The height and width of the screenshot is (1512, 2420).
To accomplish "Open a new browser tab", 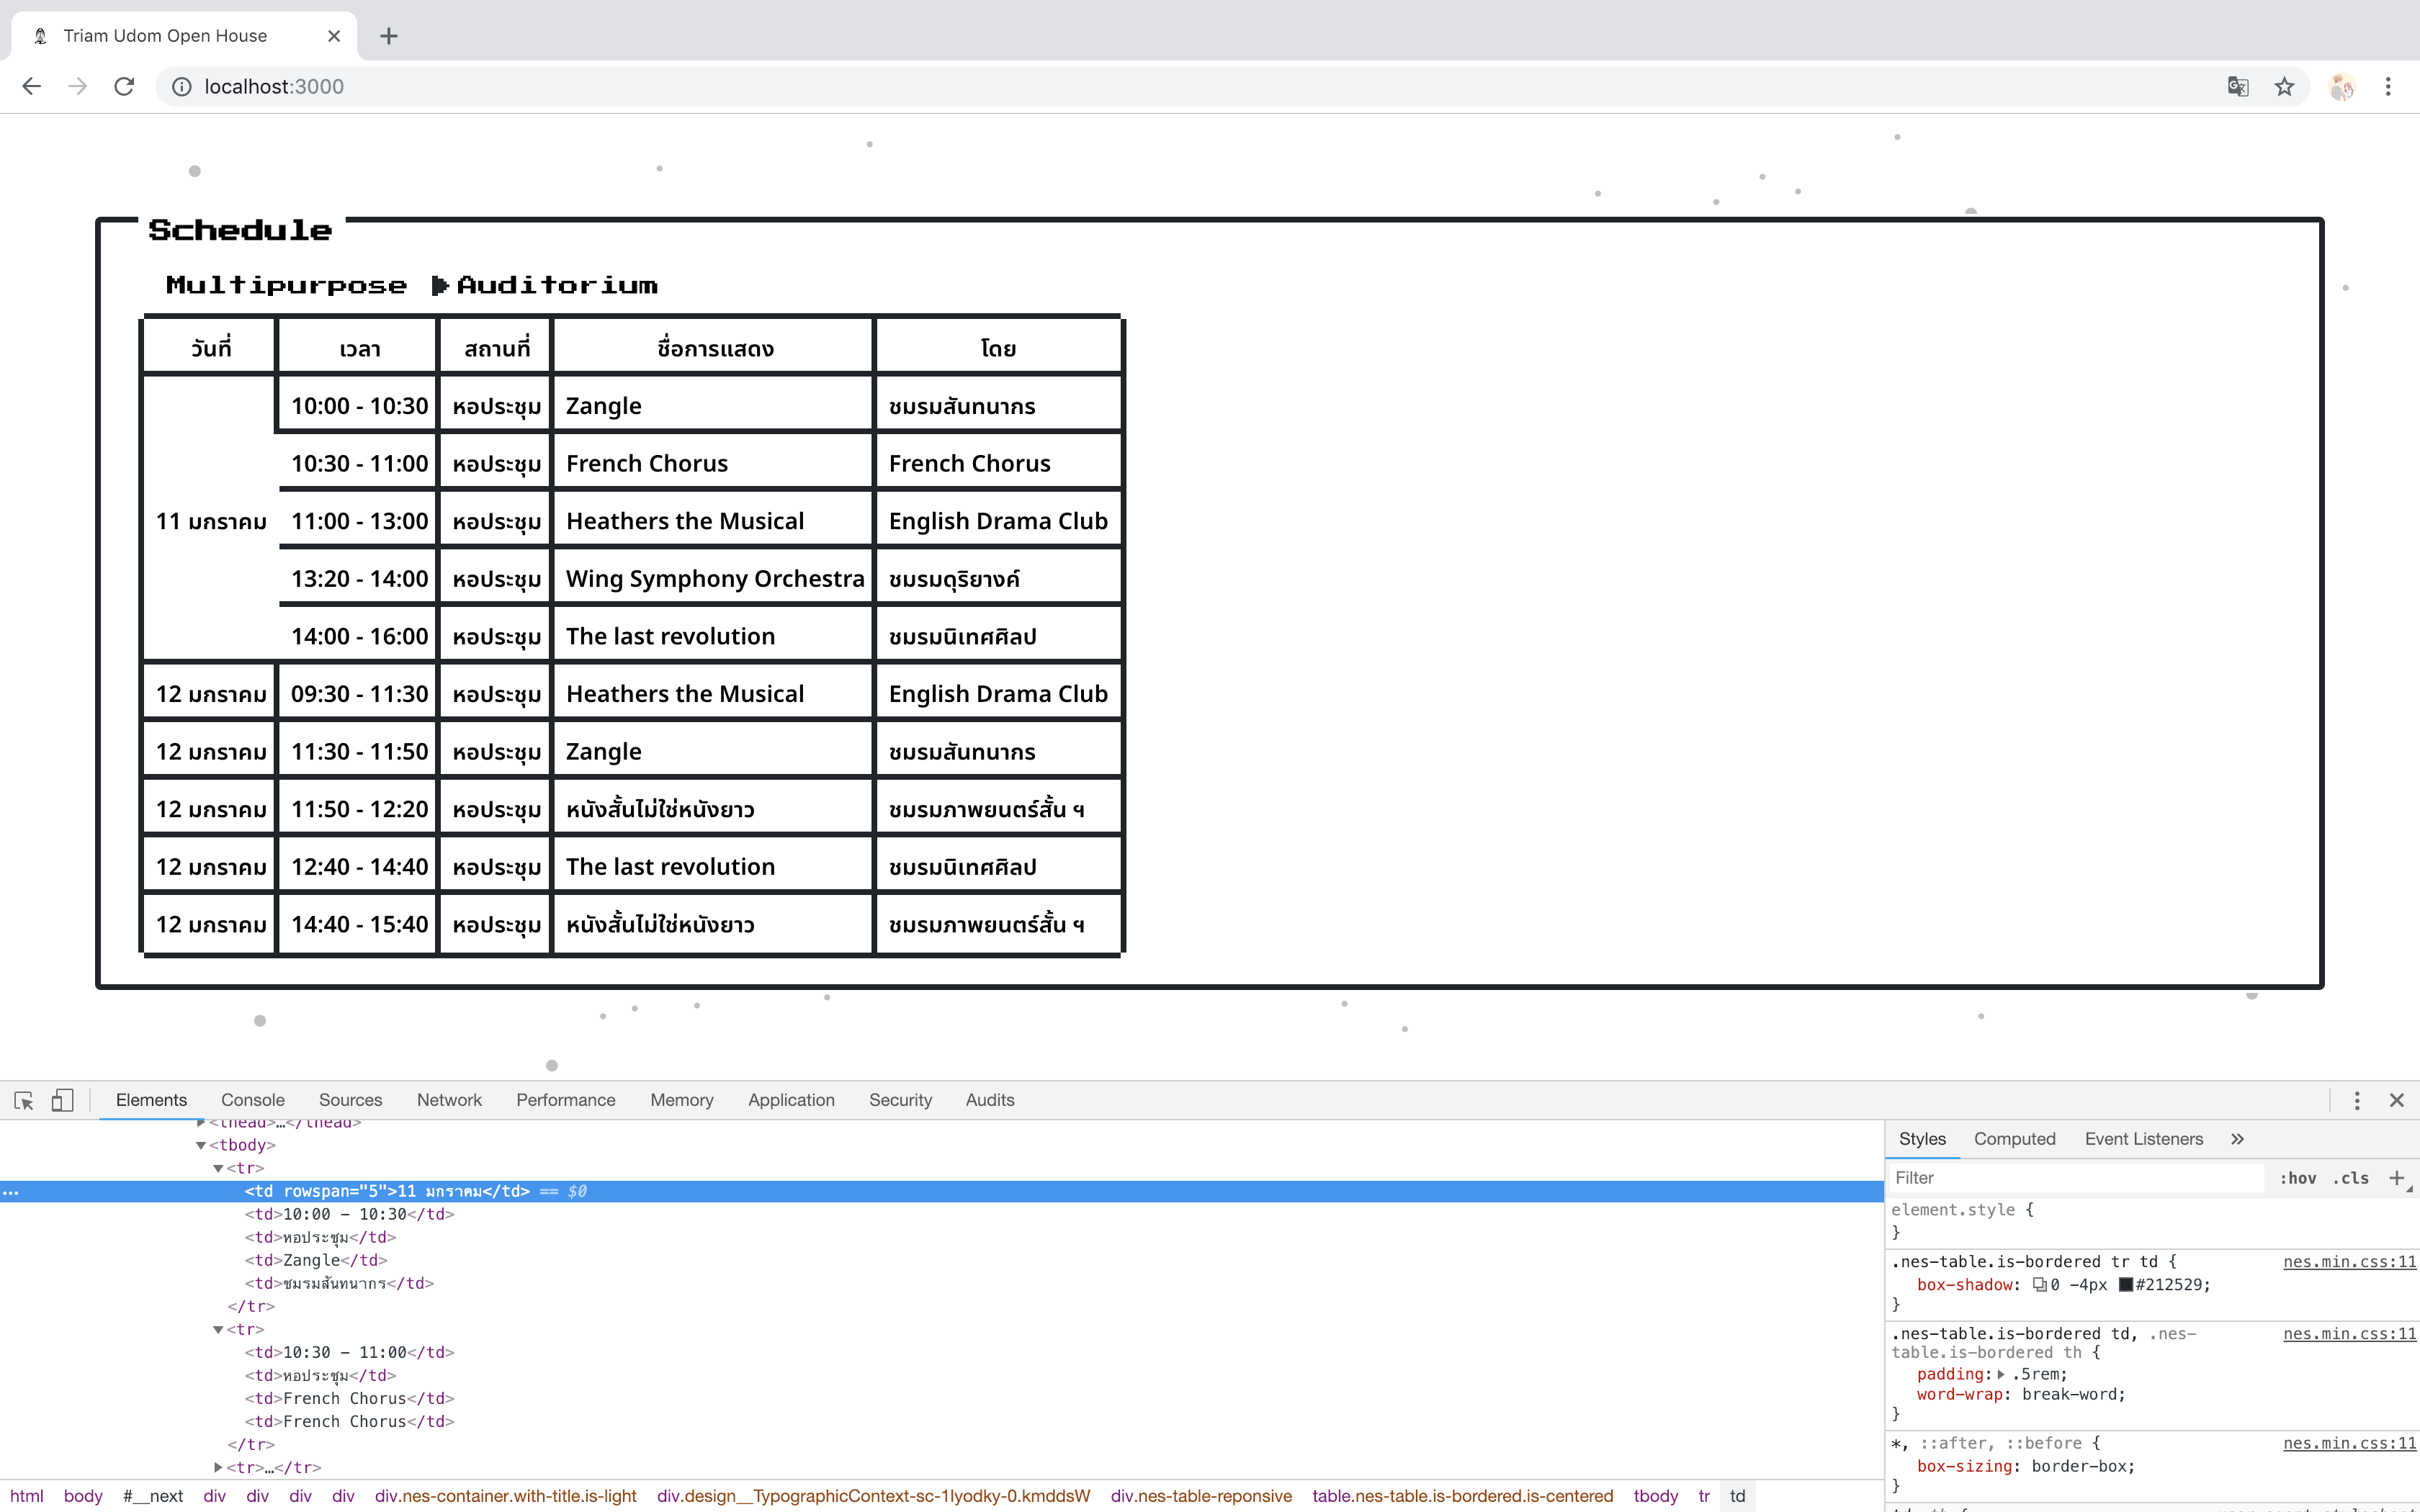I will pyautogui.click(x=389, y=36).
